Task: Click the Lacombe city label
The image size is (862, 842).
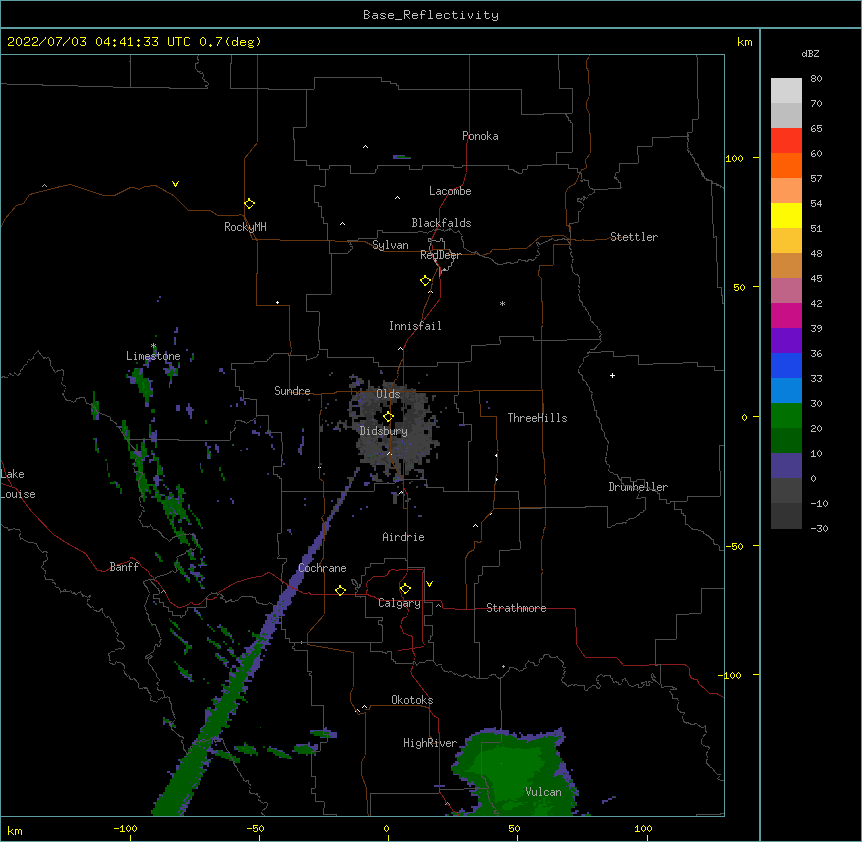Action: [450, 191]
